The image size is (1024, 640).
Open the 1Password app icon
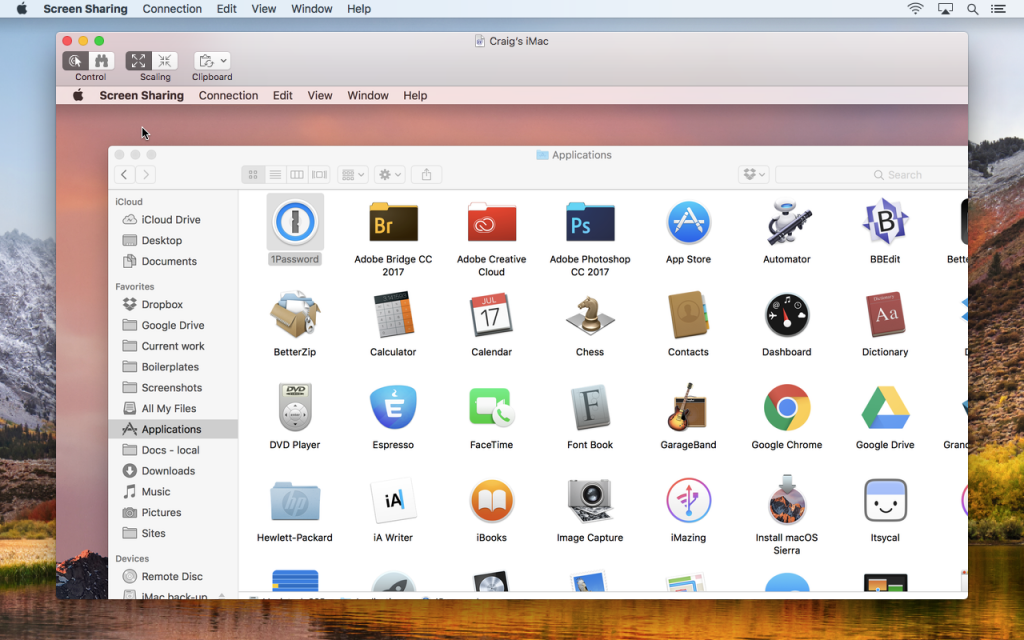click(x=295, y=222)
